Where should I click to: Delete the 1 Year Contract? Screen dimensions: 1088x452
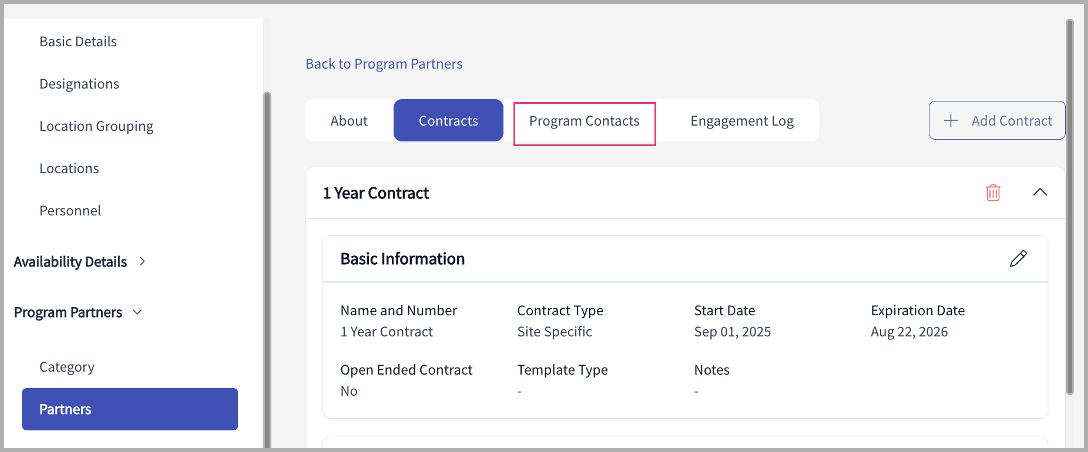tap(993, 193)
